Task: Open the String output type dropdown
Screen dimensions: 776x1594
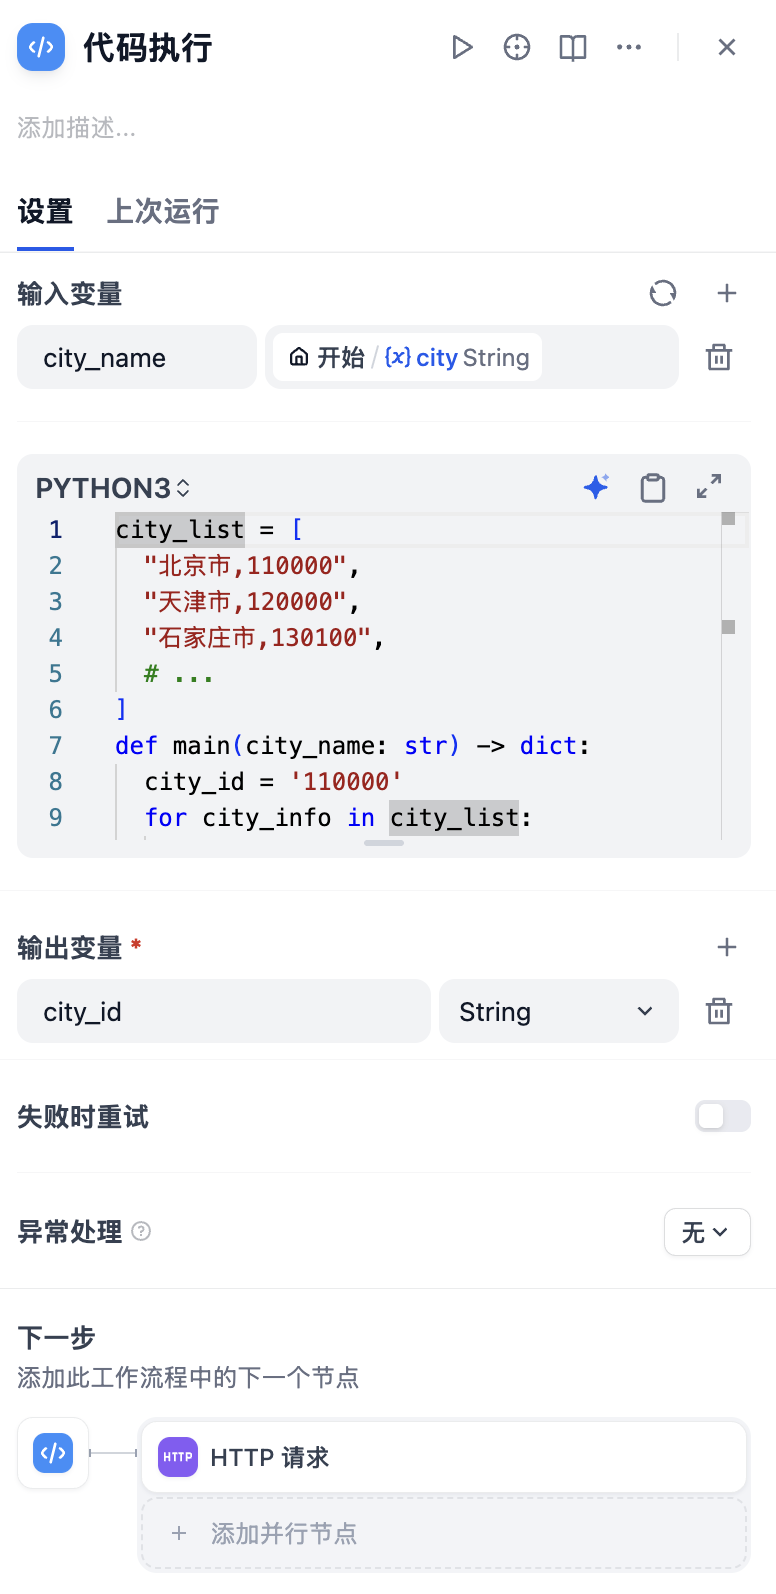Action: point(558,1012)
